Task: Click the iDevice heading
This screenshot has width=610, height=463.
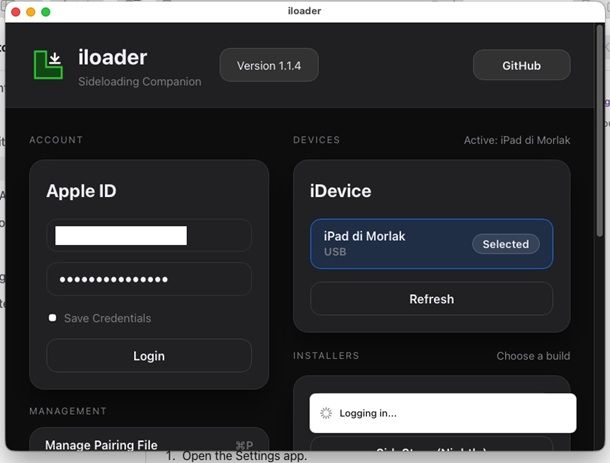Action: point(340,191)
